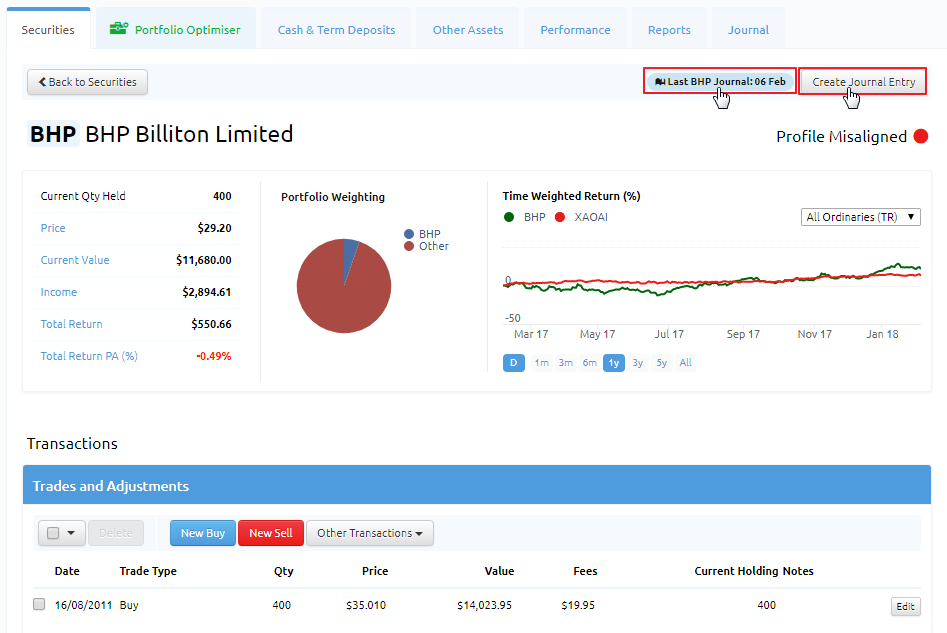
Task: Open the Cash & Term Deposits tab
Action: pyautogui.click(x=336, y=30)
